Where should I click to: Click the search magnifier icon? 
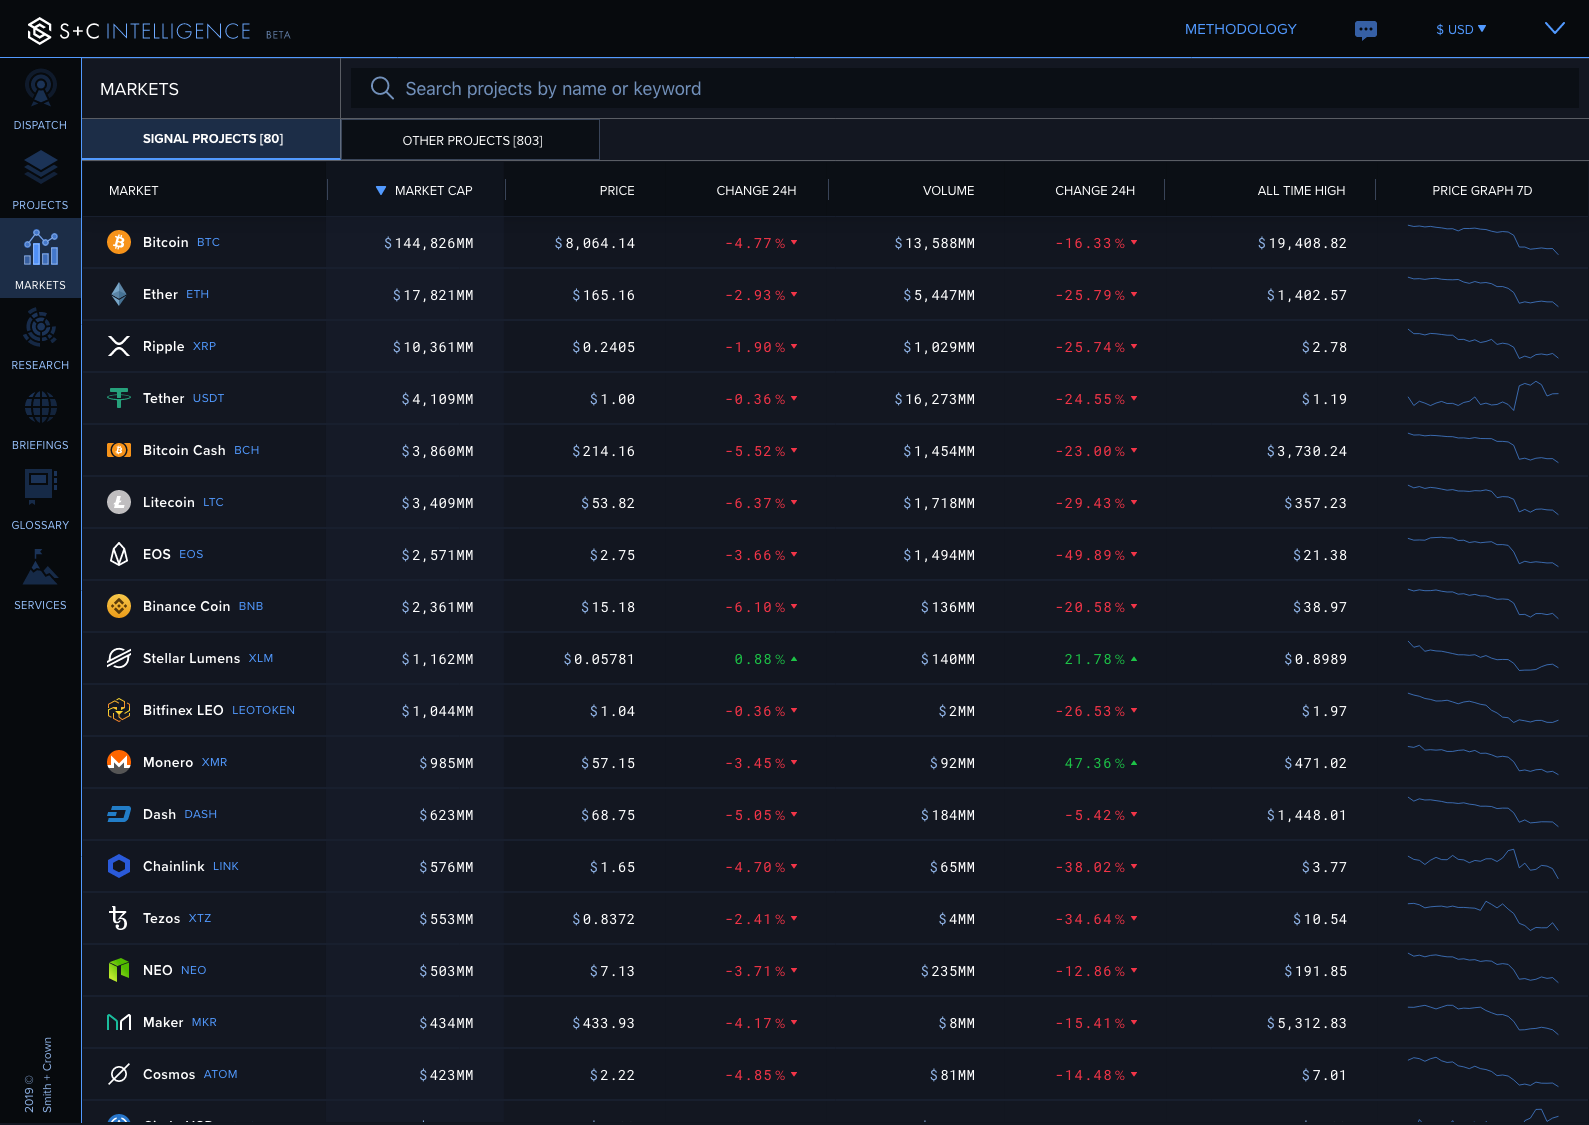click(382, 88)
